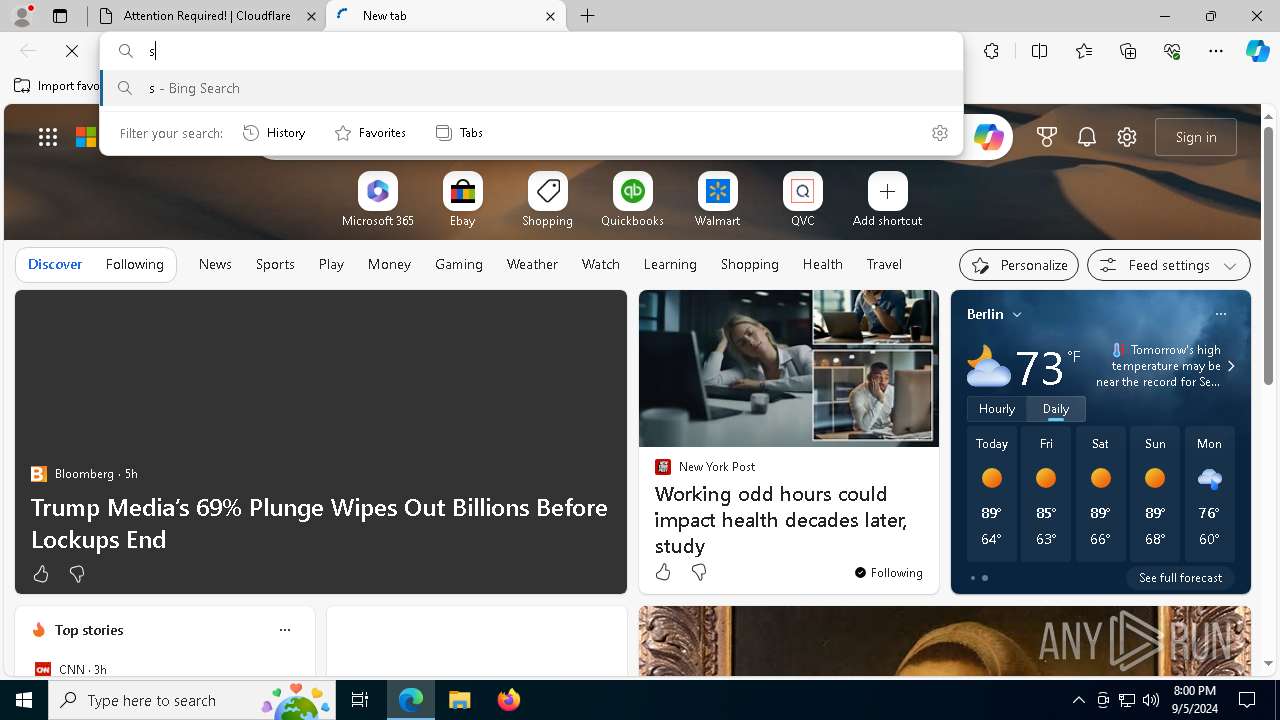
Task: Open the Copilot icon in the browser toolbar
Action: coord(1257,51)
